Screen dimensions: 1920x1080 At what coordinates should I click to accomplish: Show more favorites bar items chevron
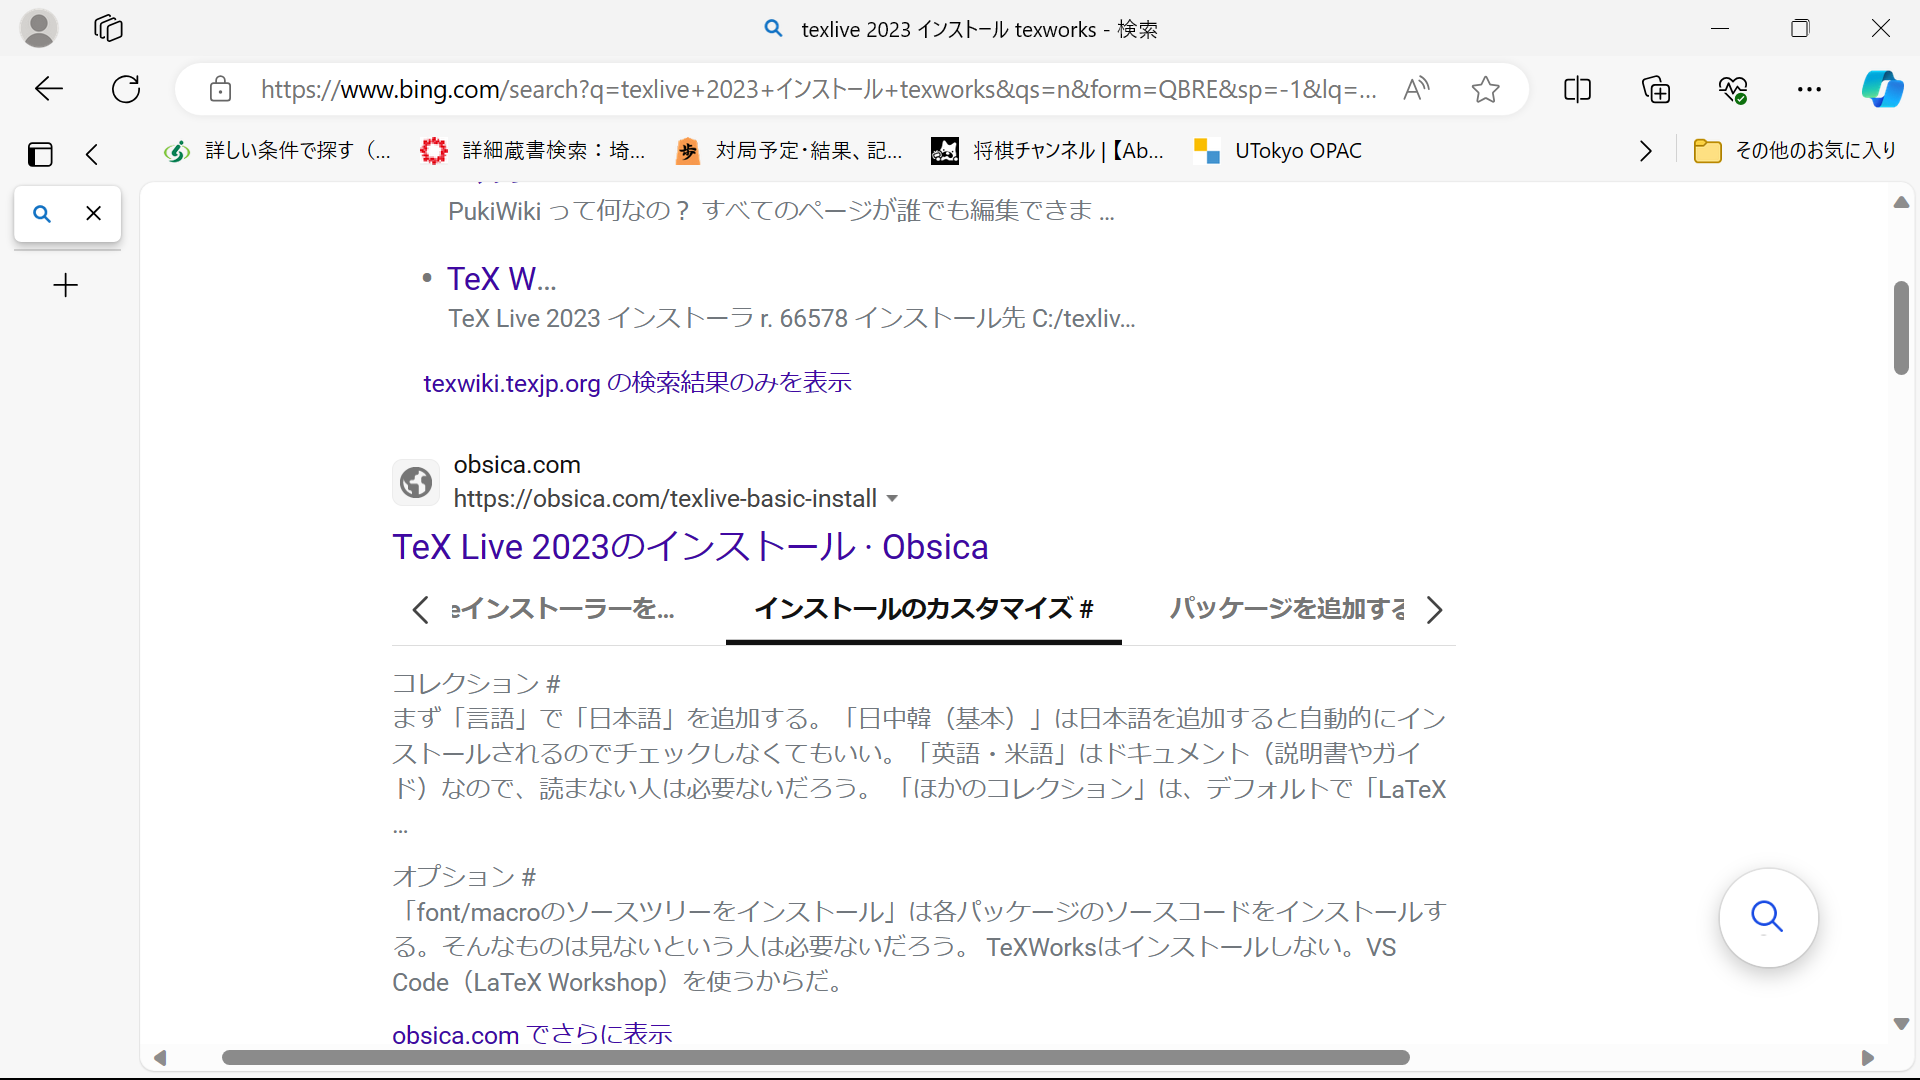[x=1646, y=151]
